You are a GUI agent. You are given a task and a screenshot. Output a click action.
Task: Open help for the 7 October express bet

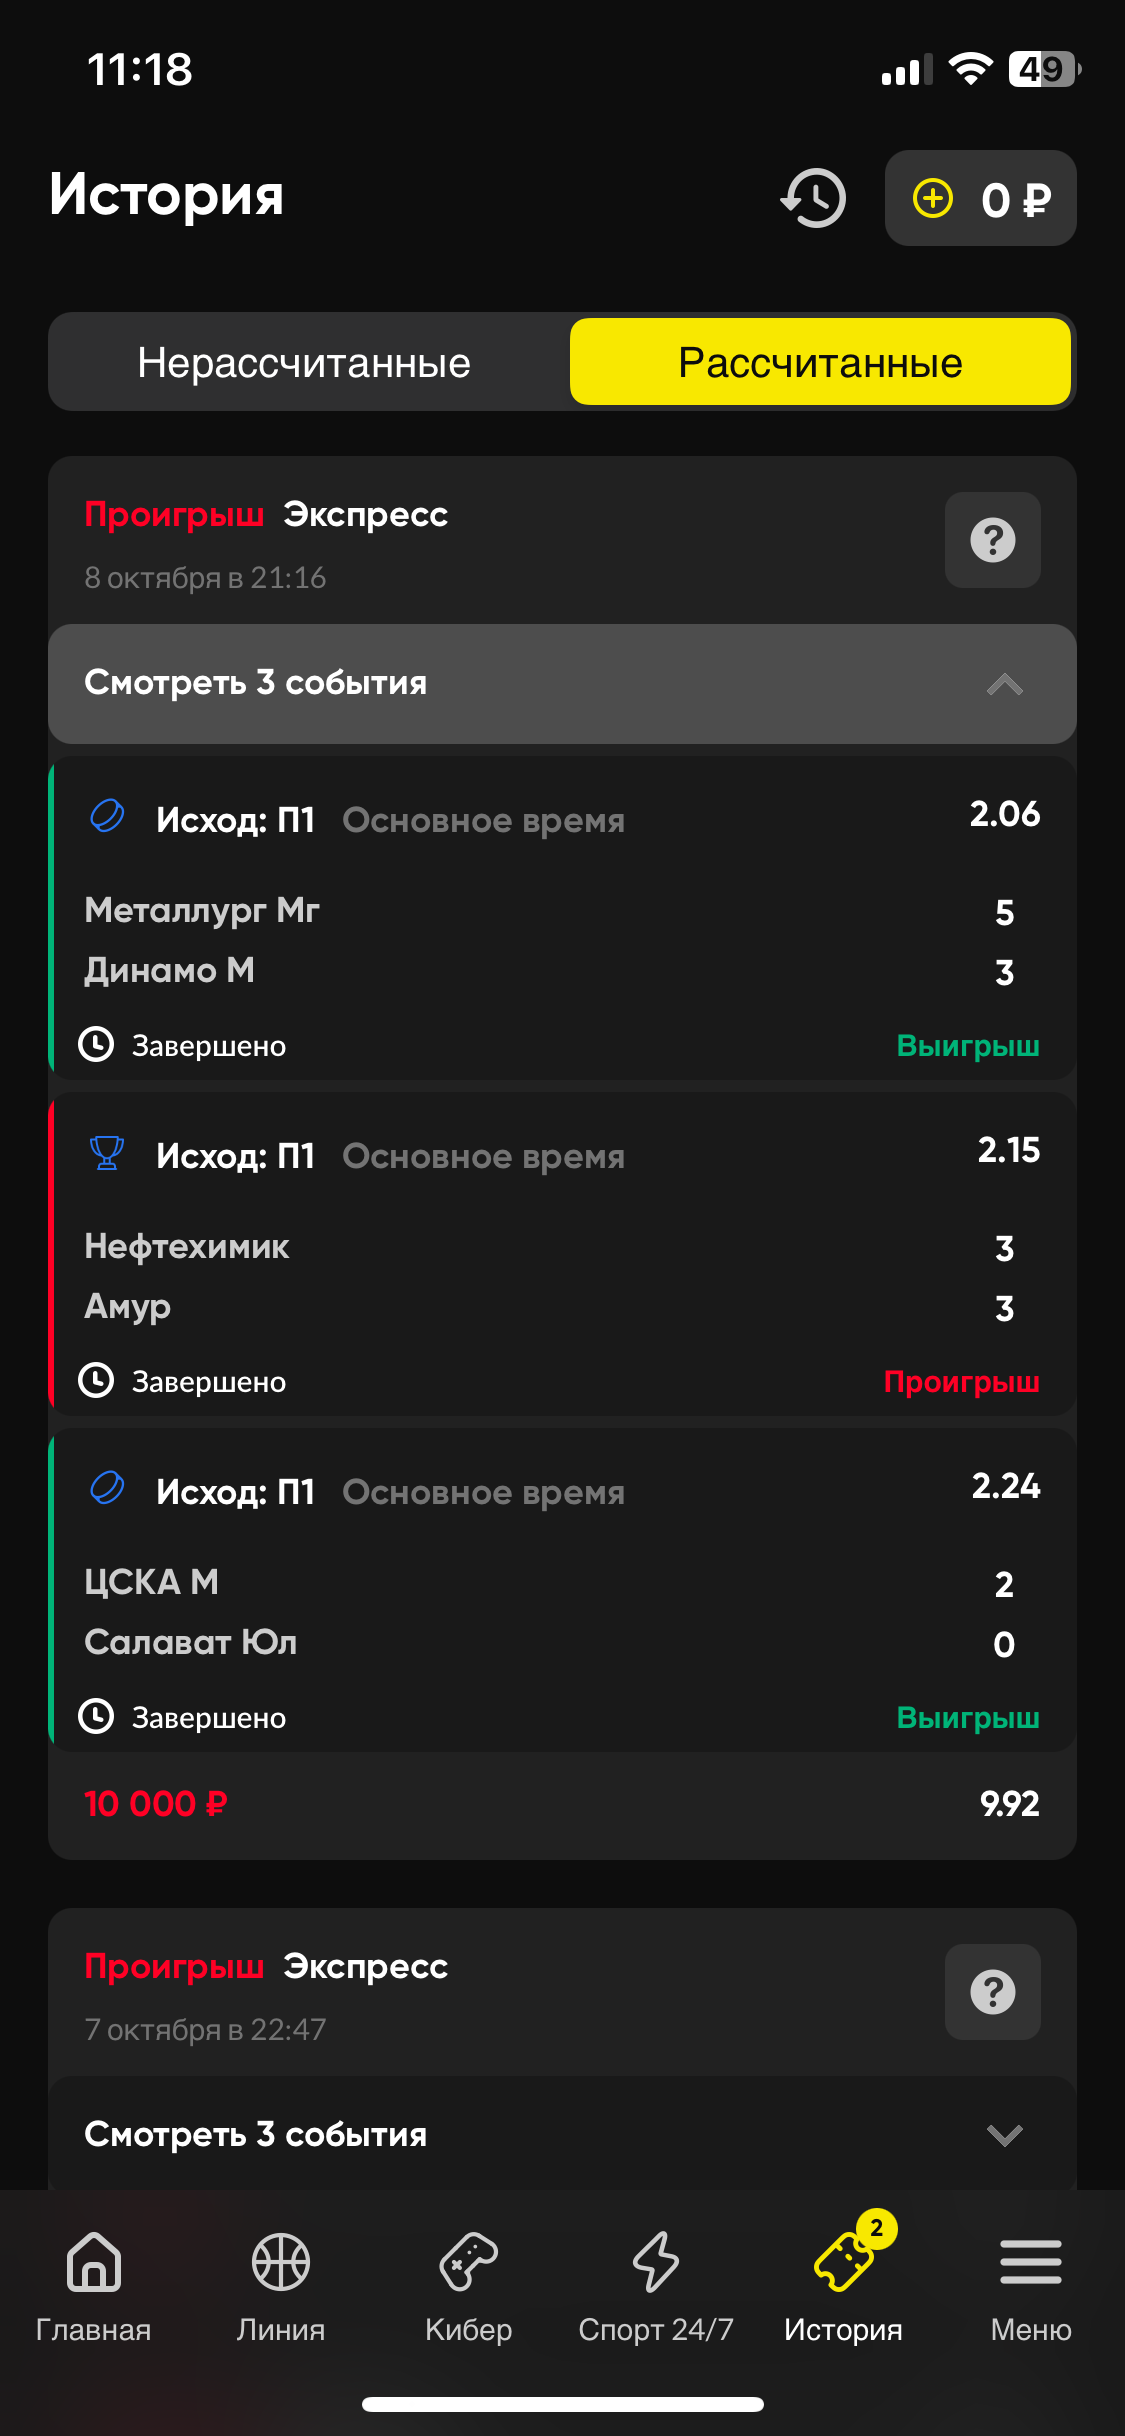click(x=992, y=1992)
